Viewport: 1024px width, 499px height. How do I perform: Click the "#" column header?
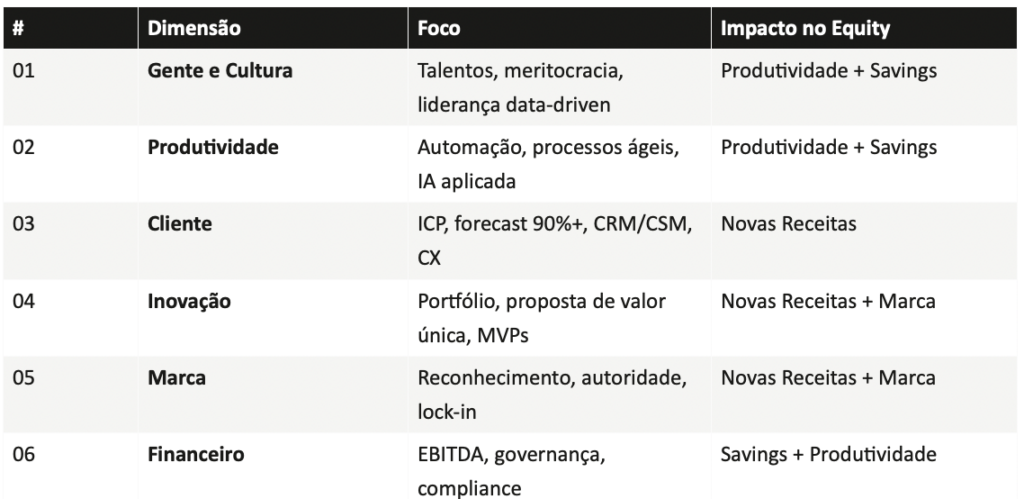[x=20, y=29]
